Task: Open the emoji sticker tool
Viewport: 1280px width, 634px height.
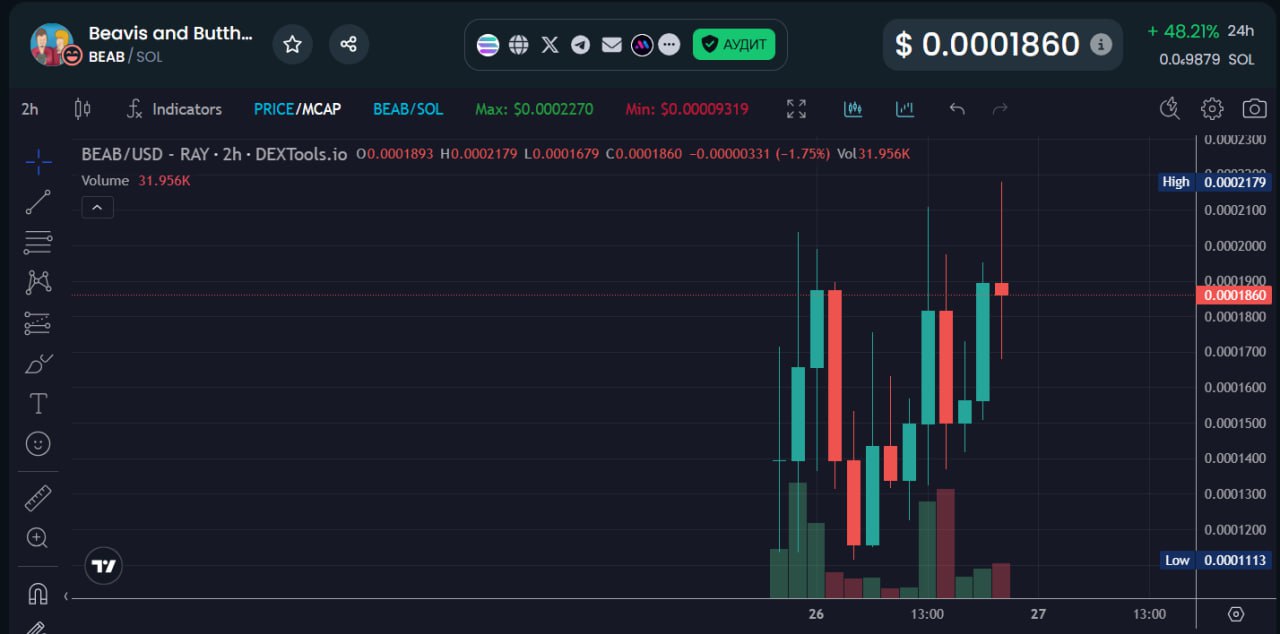Action: click(38, 443)
